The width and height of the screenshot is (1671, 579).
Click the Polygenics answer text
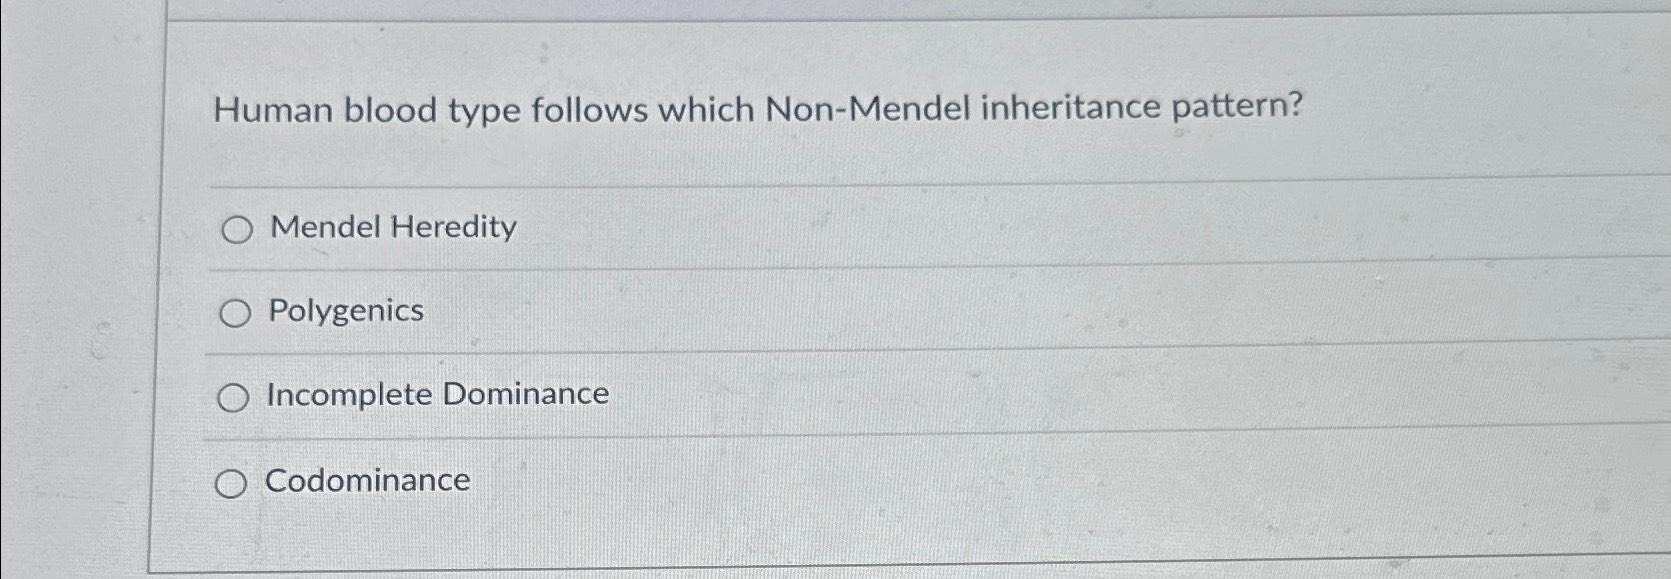coord(343,312)
